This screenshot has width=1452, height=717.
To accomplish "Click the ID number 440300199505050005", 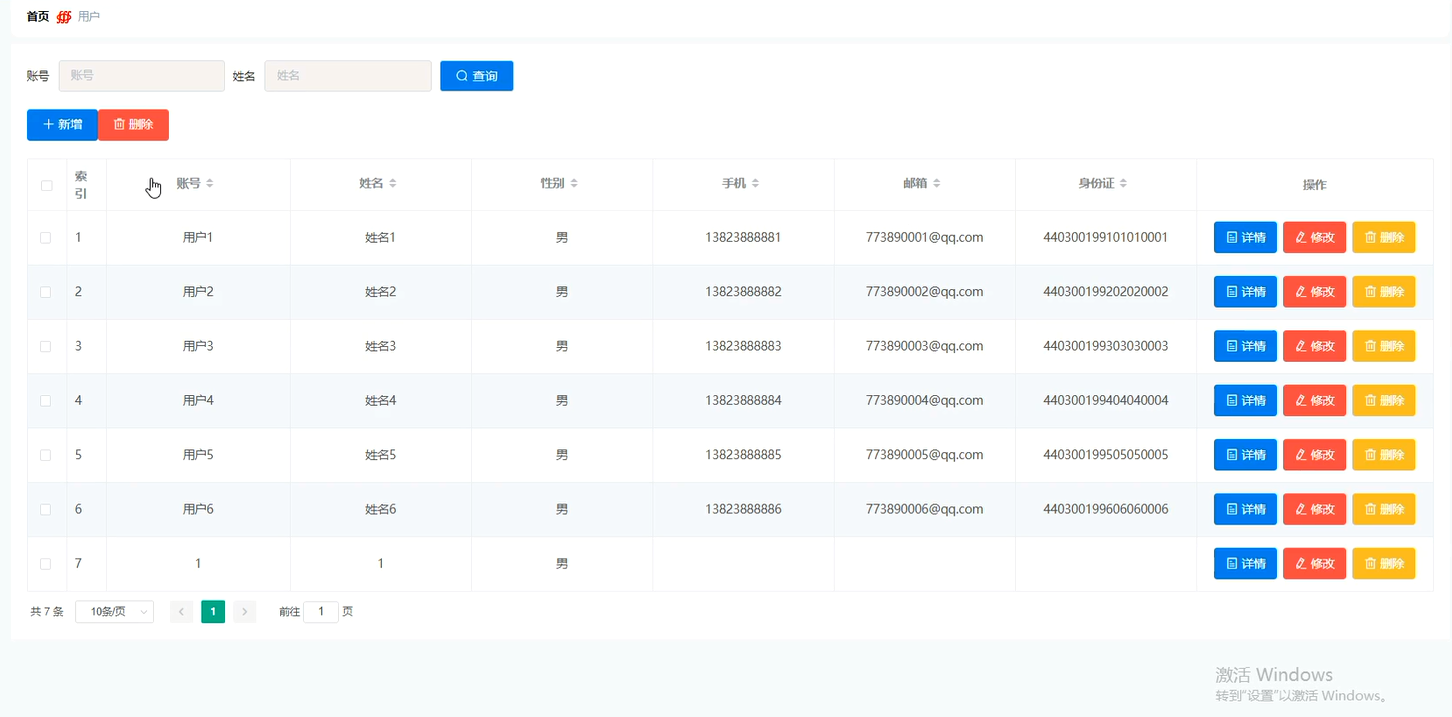I will [1106, 455].
